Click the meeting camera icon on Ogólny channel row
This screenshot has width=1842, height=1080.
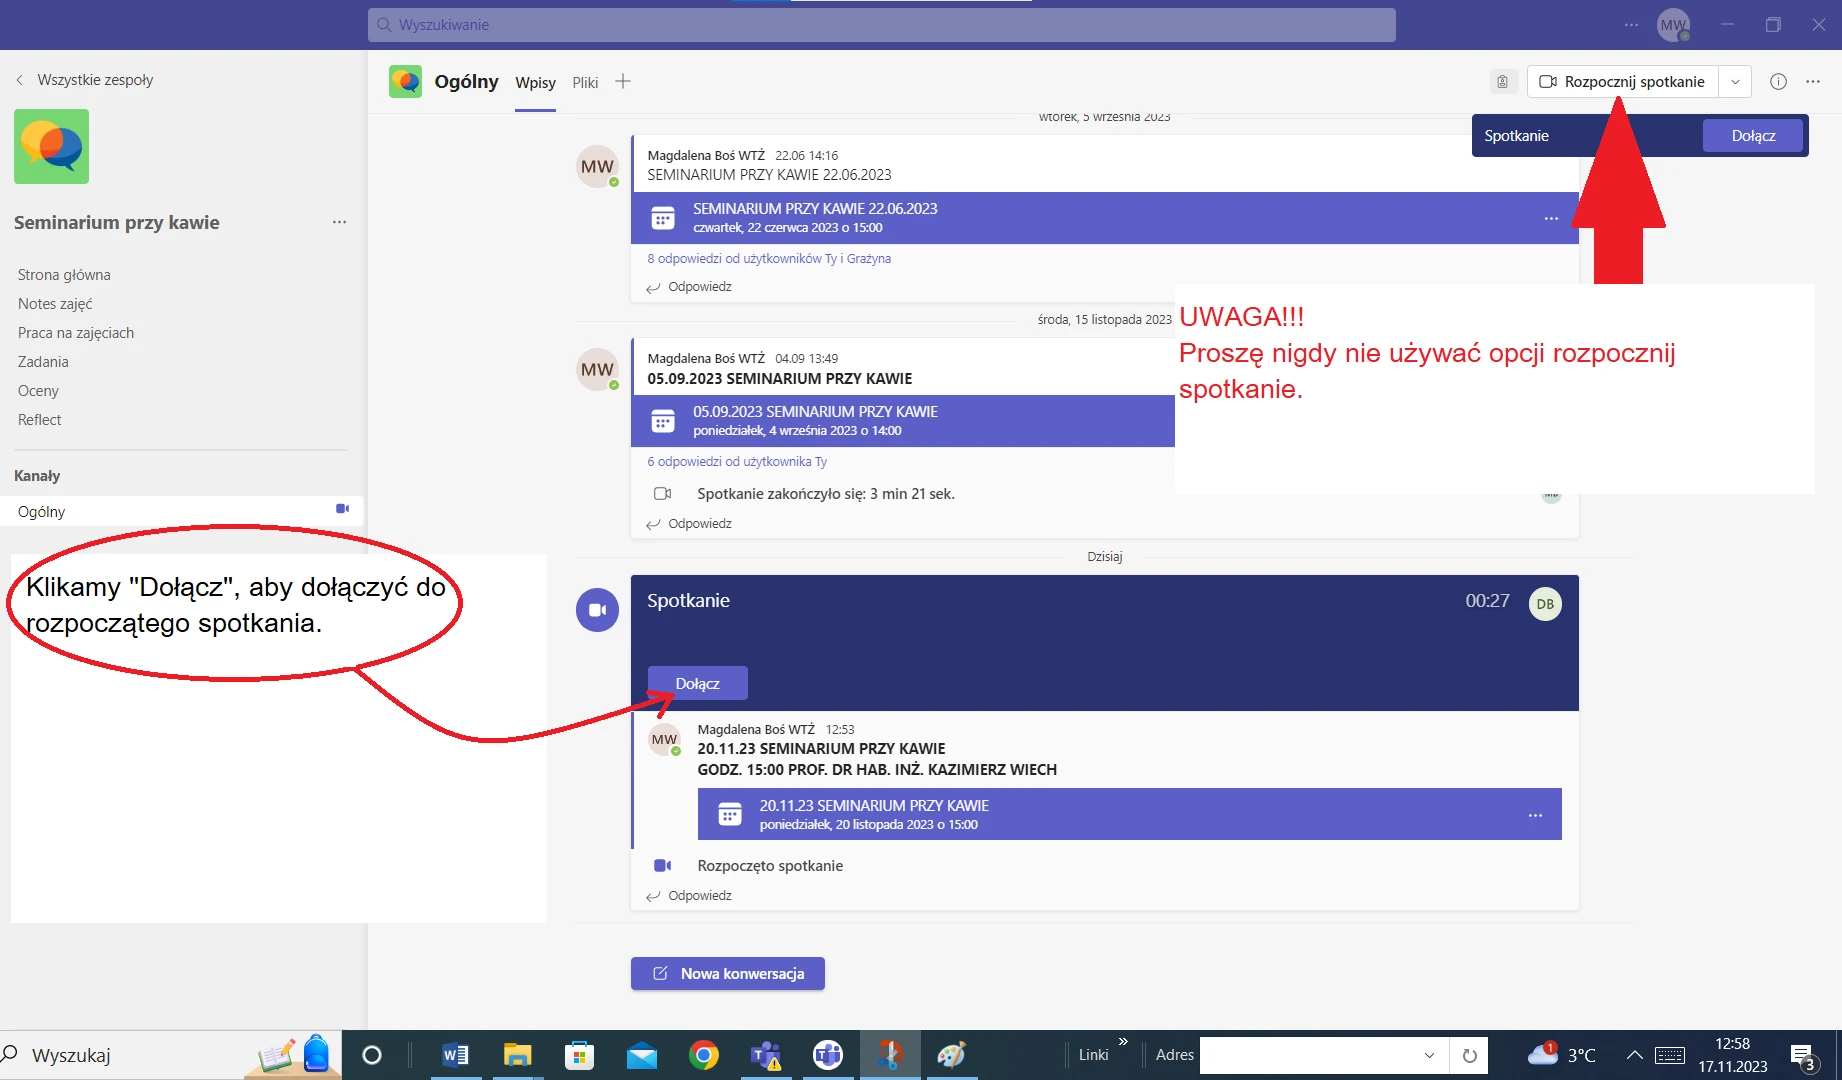click(342, 509)
